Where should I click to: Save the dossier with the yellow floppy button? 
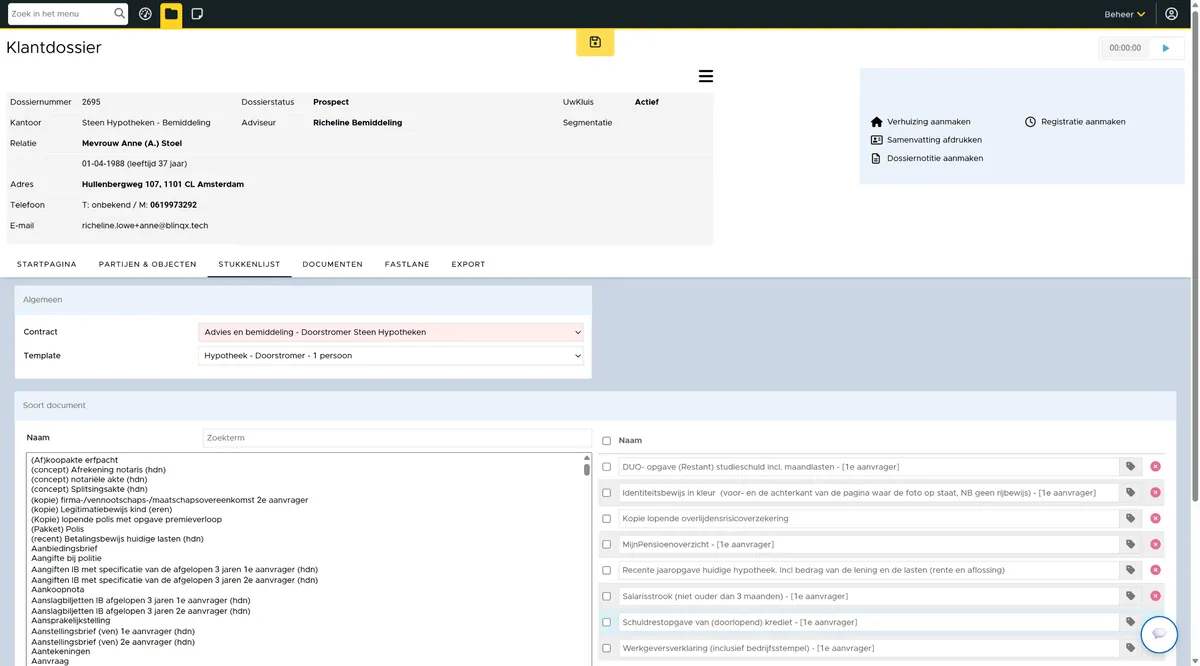click(595, 42)
